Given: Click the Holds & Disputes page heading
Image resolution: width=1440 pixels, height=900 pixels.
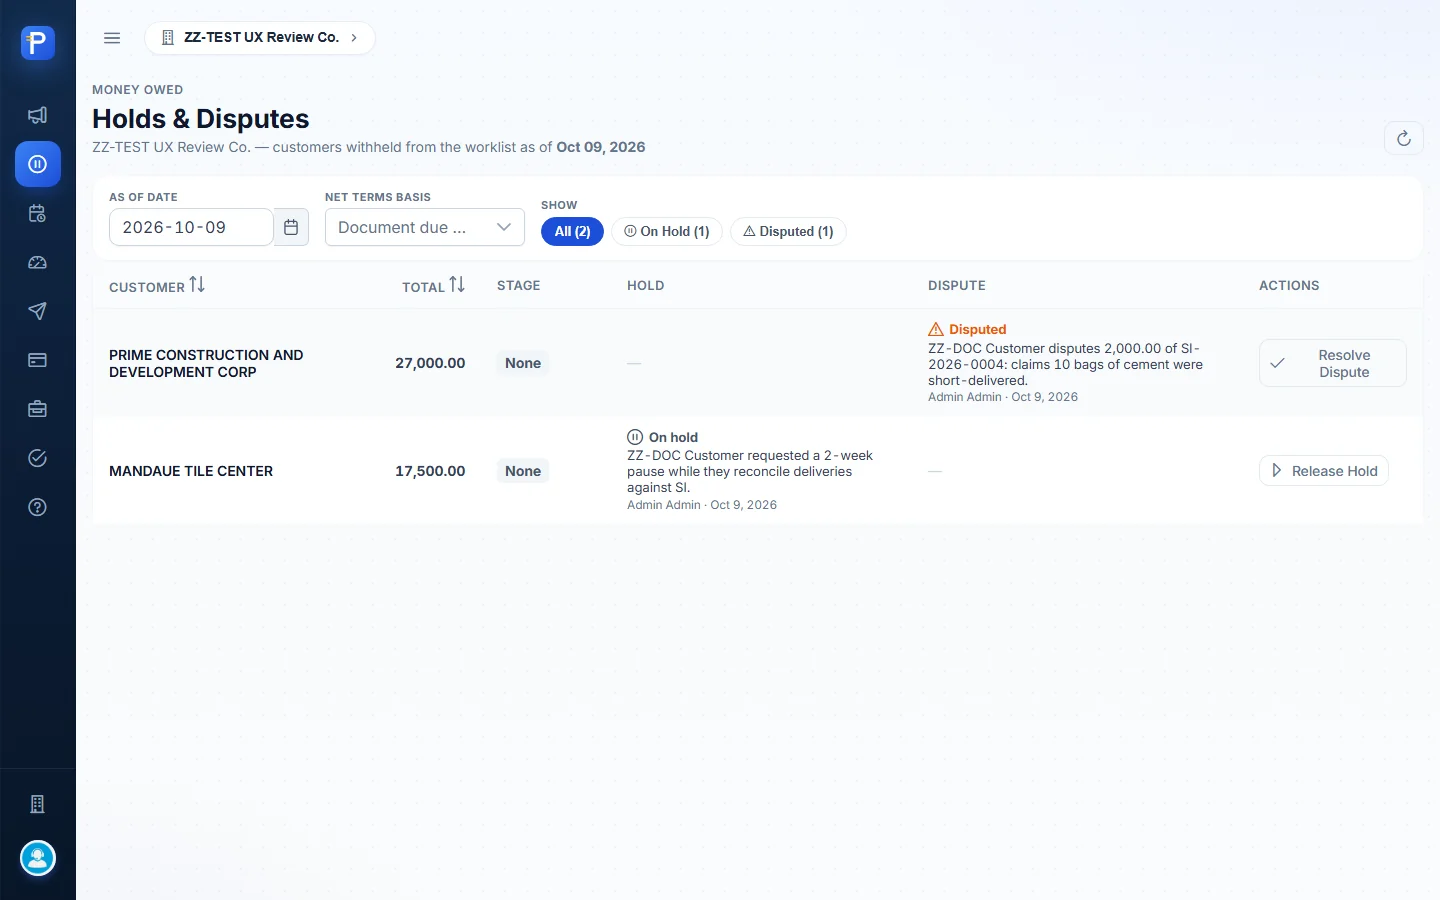Looking at the screenshot, I should [x=201, y=119].
